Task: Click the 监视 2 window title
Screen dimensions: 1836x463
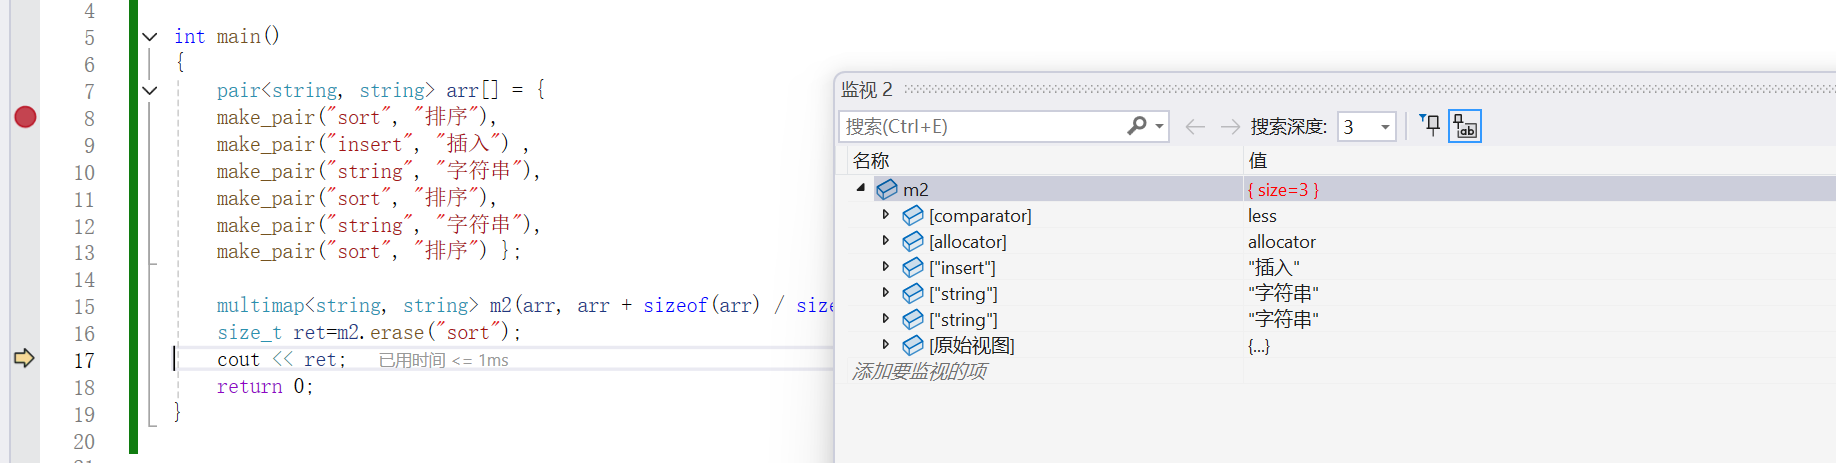Action: (867, 89)
